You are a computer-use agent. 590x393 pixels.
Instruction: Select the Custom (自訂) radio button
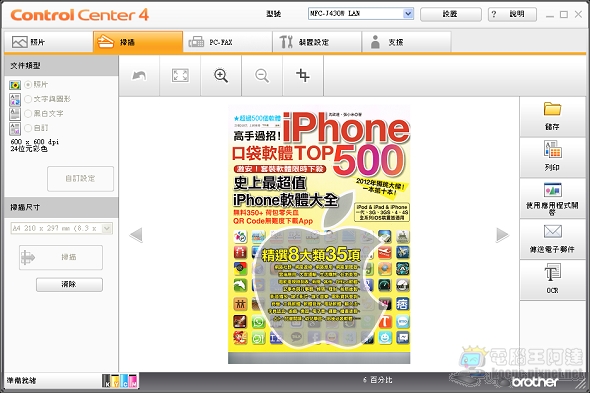point(28,128)
